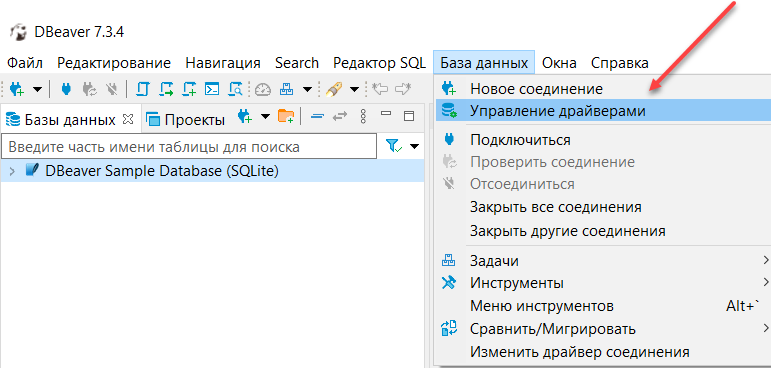Collapse all via blue lines panel icon

(318, 117)
